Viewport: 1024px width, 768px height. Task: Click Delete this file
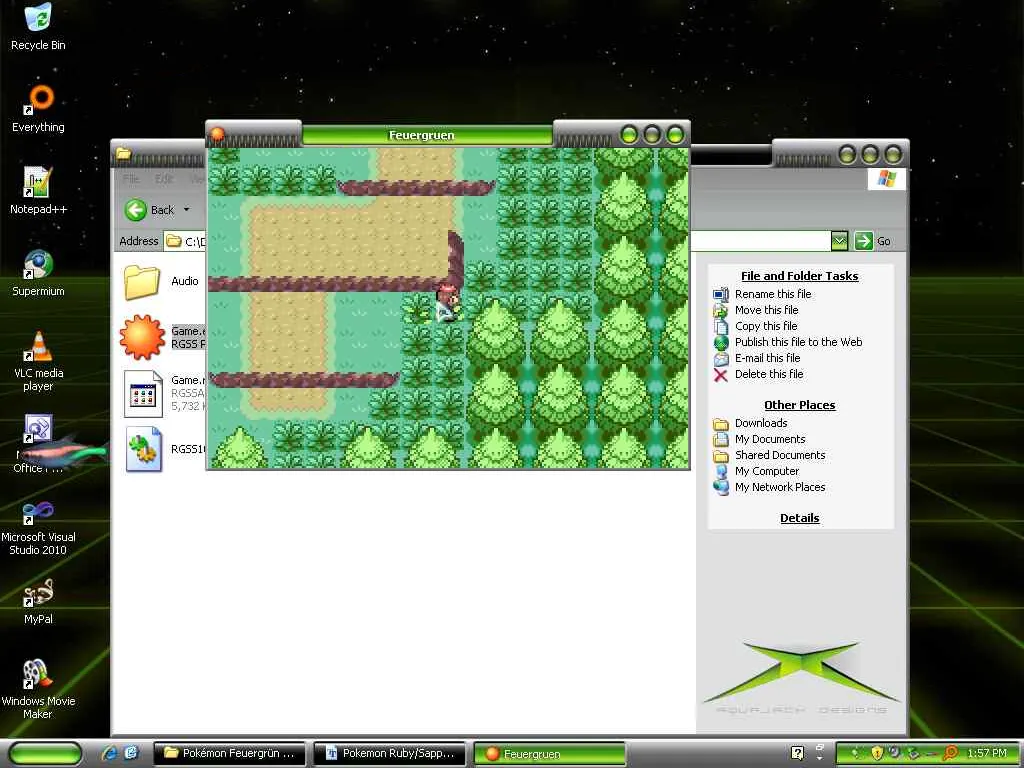pos(769,374)
